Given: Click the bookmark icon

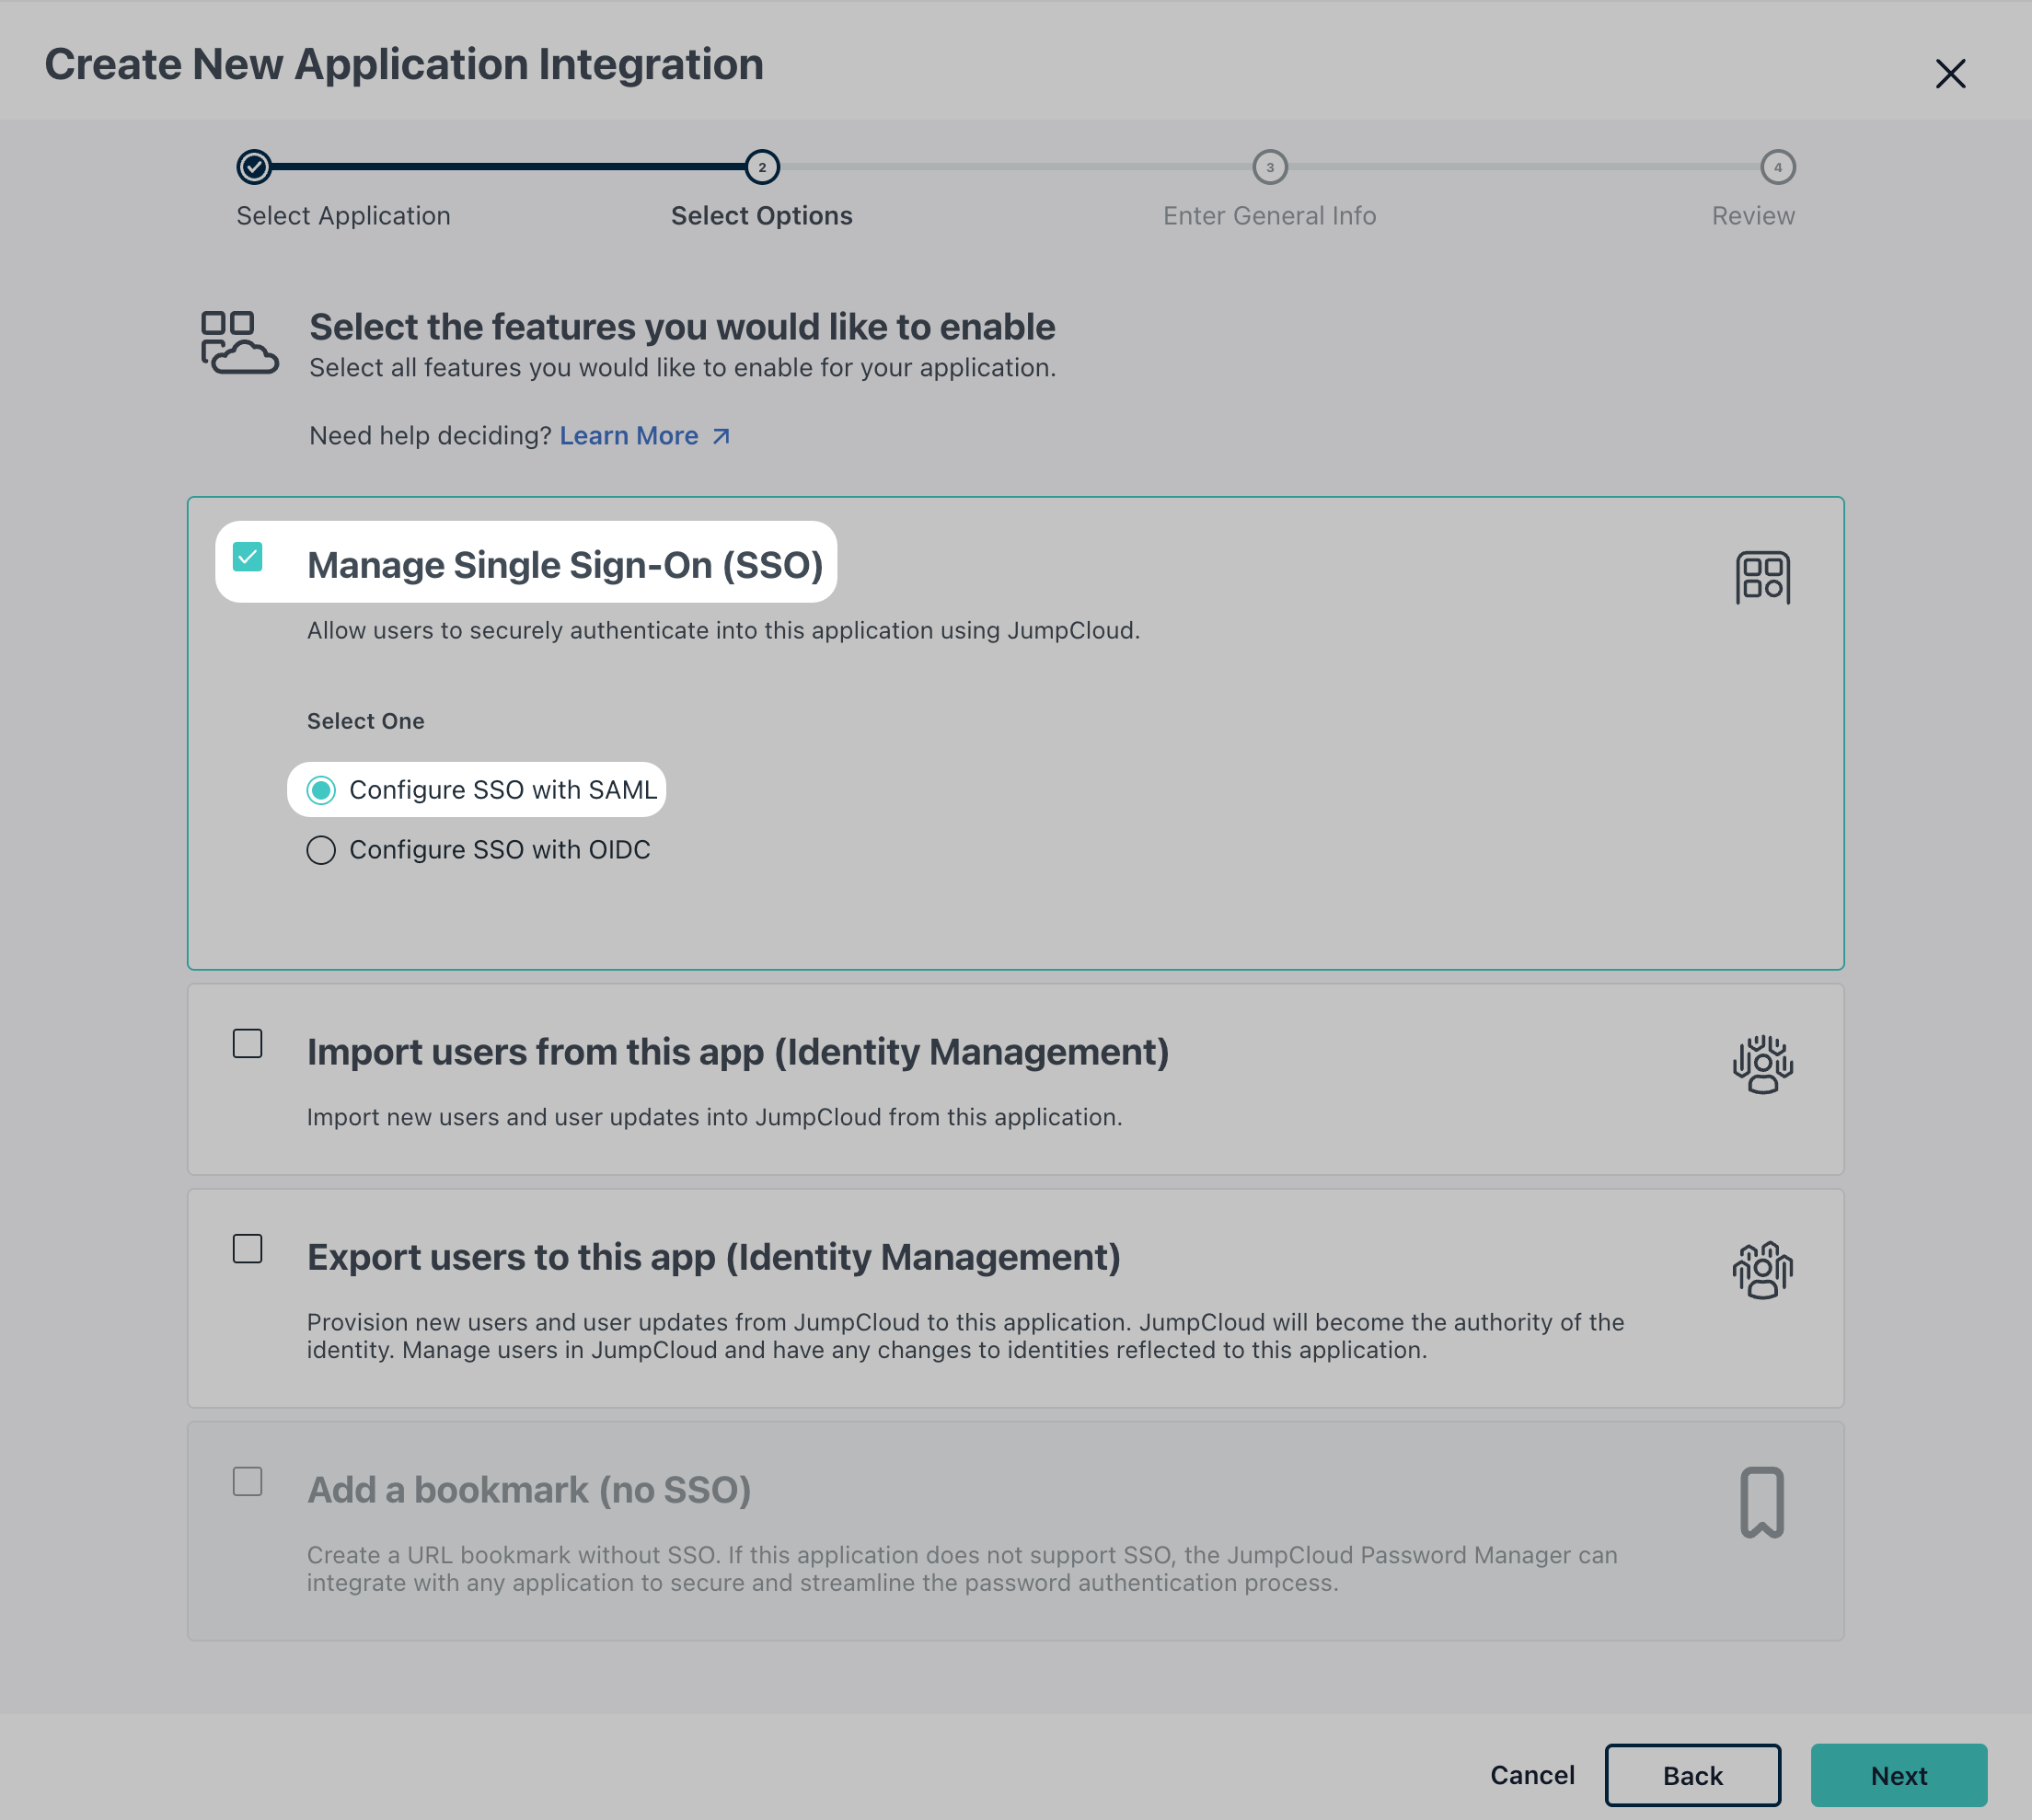Looking at the screenshot, I should [x=1762, y=1502].
